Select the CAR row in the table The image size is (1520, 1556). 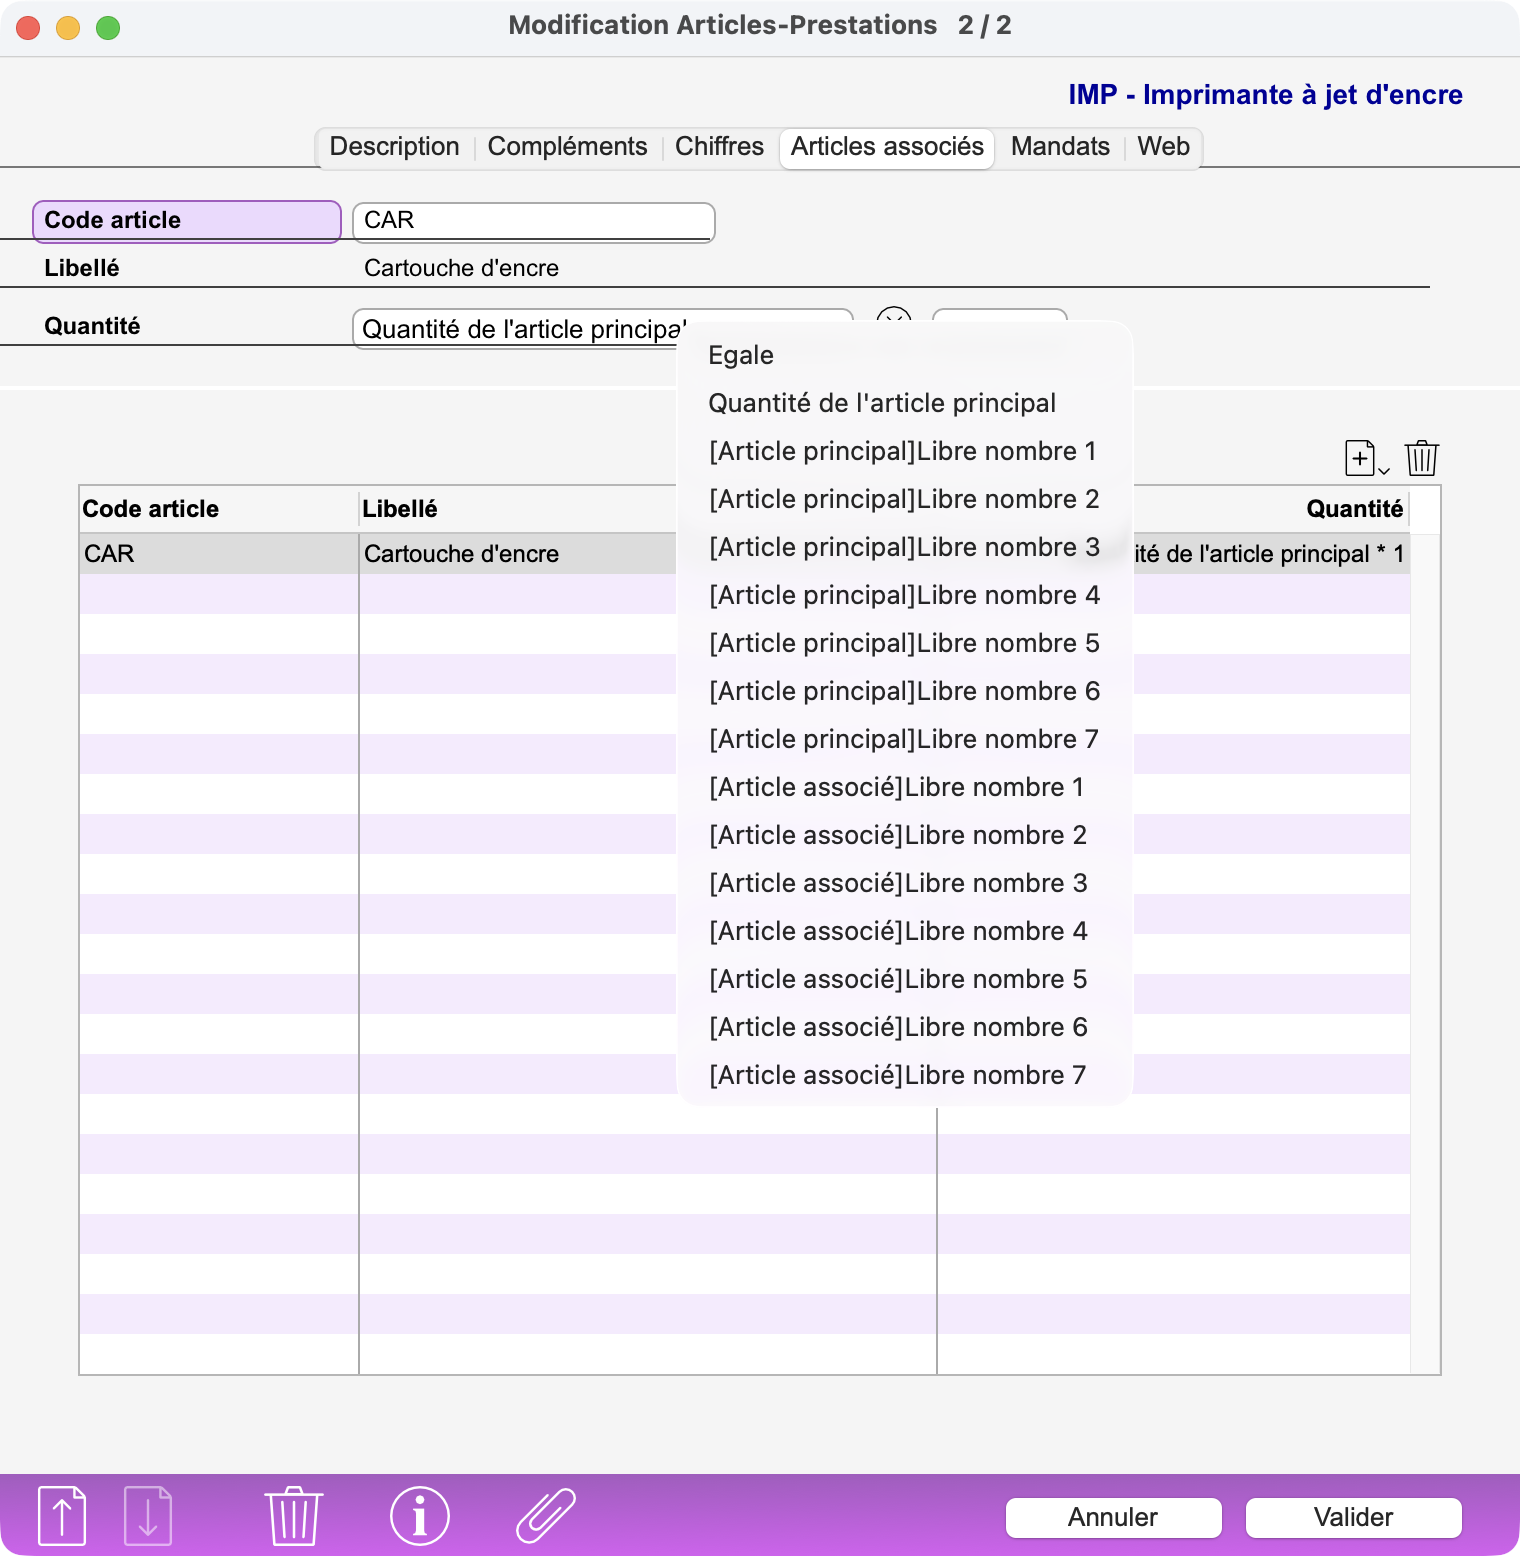coord(745,554)
